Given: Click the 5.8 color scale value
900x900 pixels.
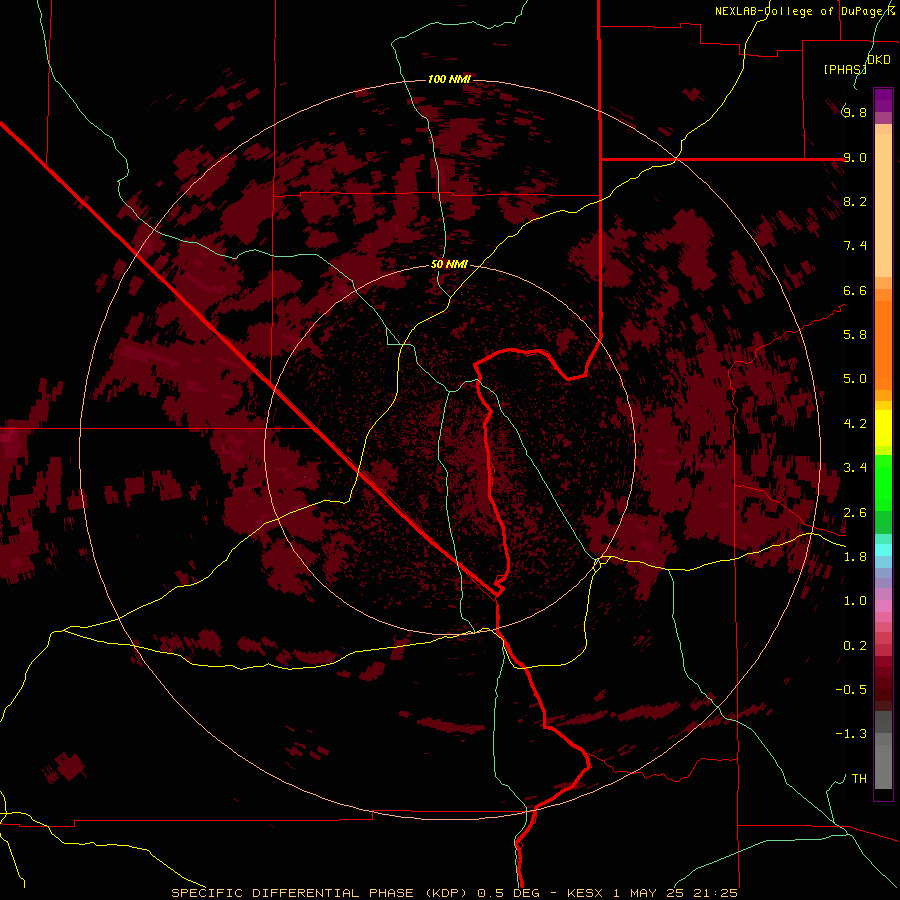Looking at the screenshot, I should coord(855,334).
